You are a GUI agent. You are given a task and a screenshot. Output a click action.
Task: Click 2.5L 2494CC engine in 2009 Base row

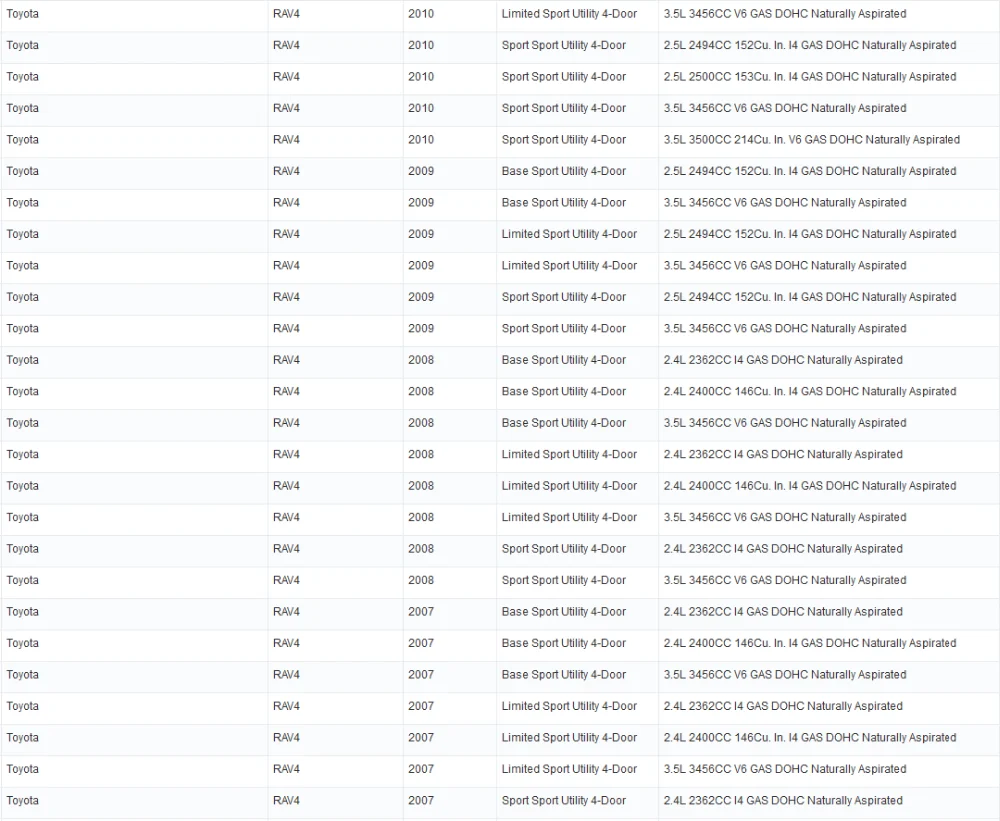coord(809,171)
